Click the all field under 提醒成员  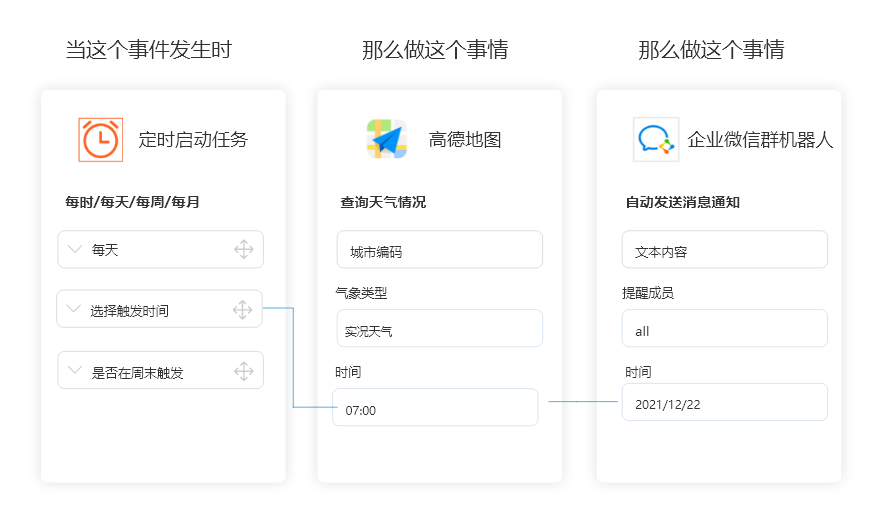[724, 328]
